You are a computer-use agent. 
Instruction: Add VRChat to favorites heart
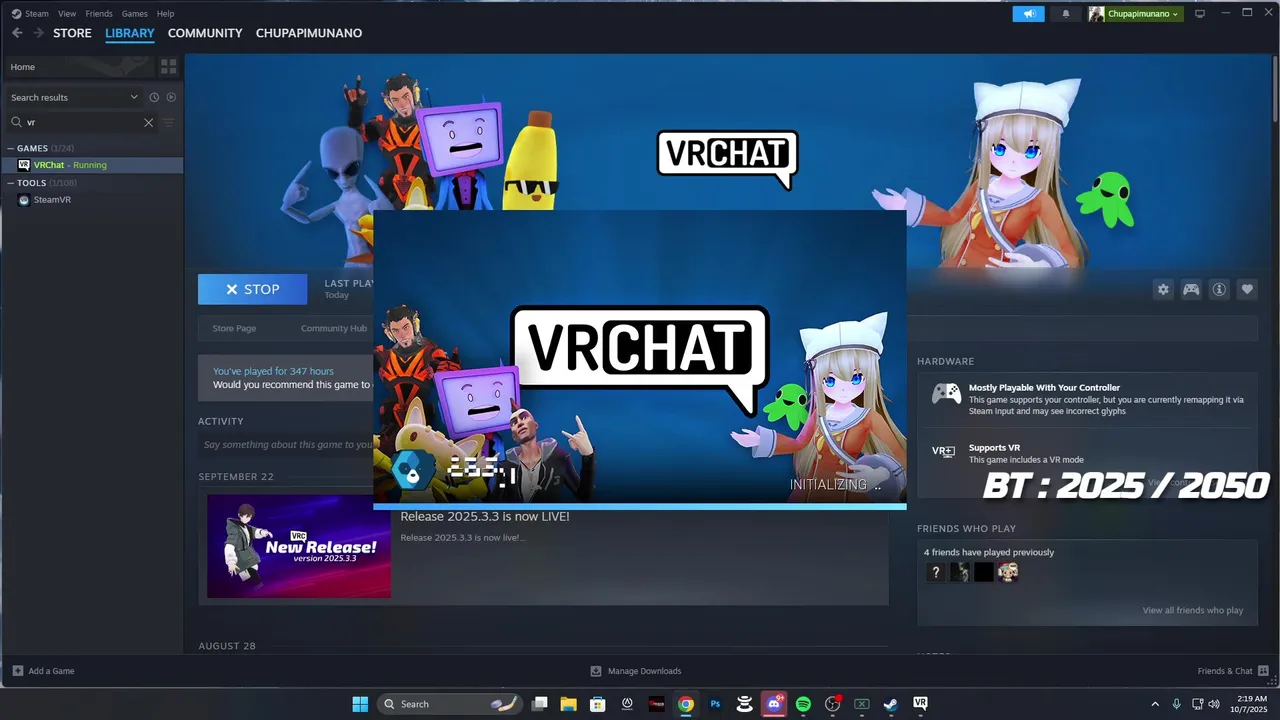(1247, 289)
